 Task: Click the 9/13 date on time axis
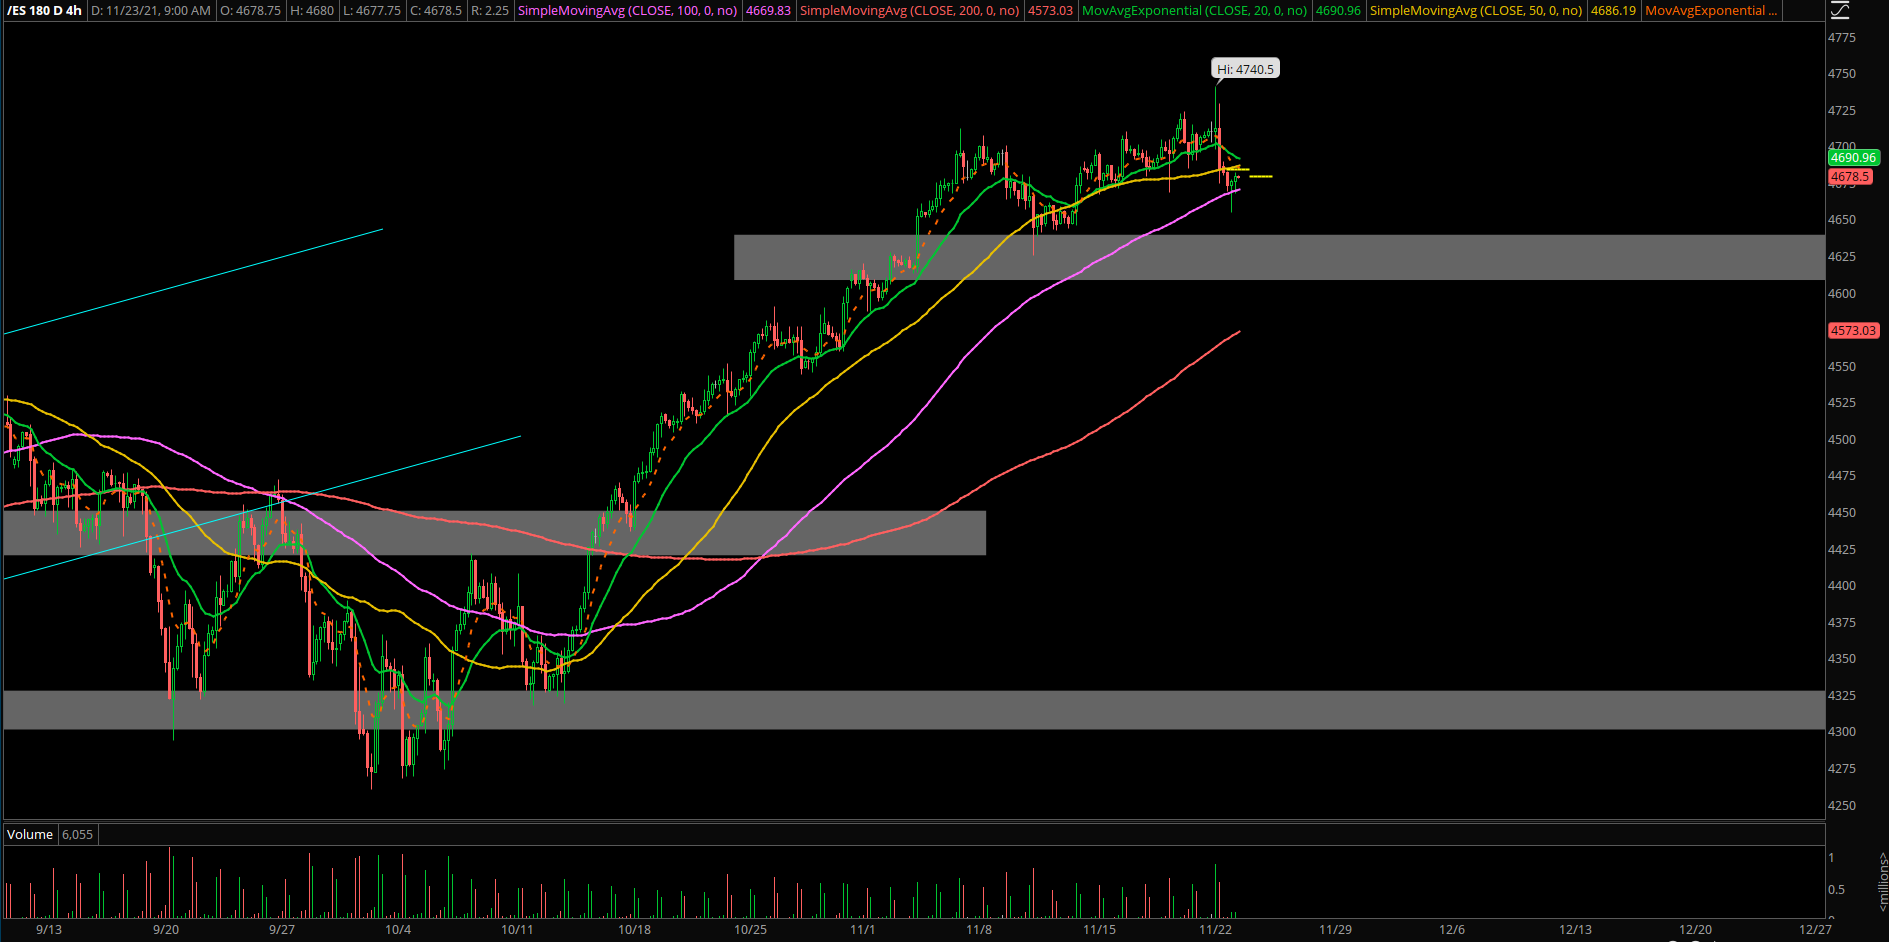click(48, 930)
